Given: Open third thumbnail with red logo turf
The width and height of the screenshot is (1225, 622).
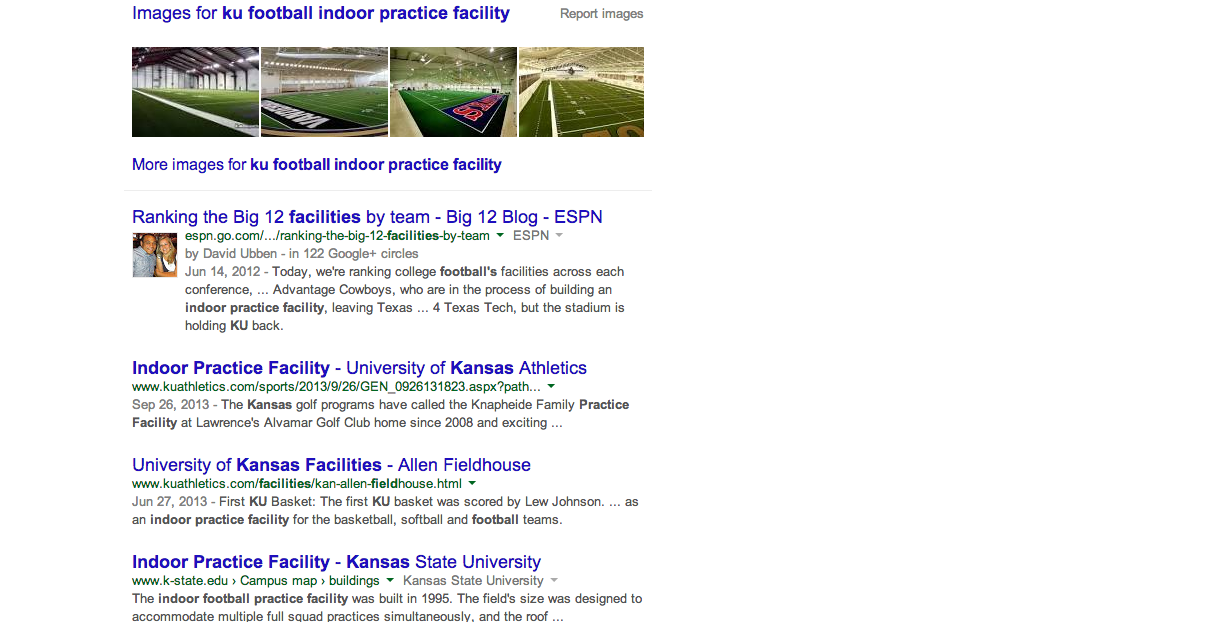Looking at the screenshot, I should (x=453, y=92).
